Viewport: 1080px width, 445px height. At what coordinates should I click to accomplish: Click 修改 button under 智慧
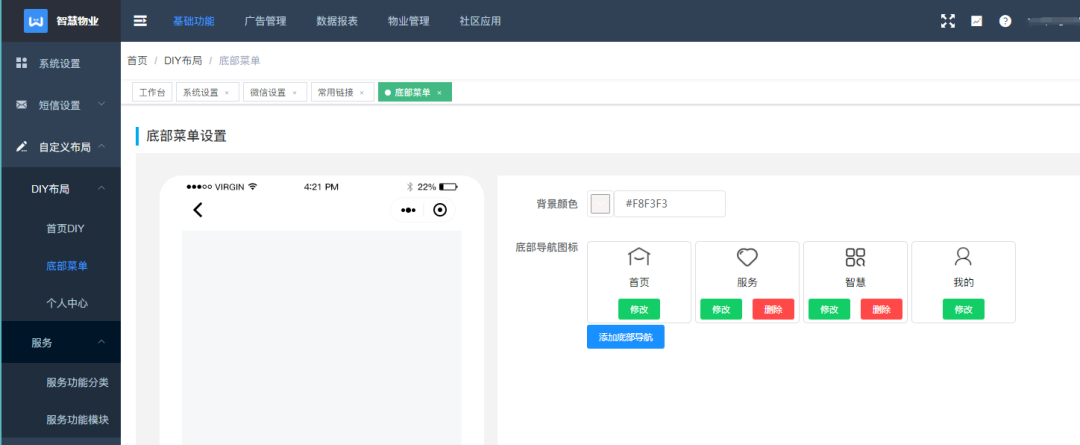click(829, 309)
